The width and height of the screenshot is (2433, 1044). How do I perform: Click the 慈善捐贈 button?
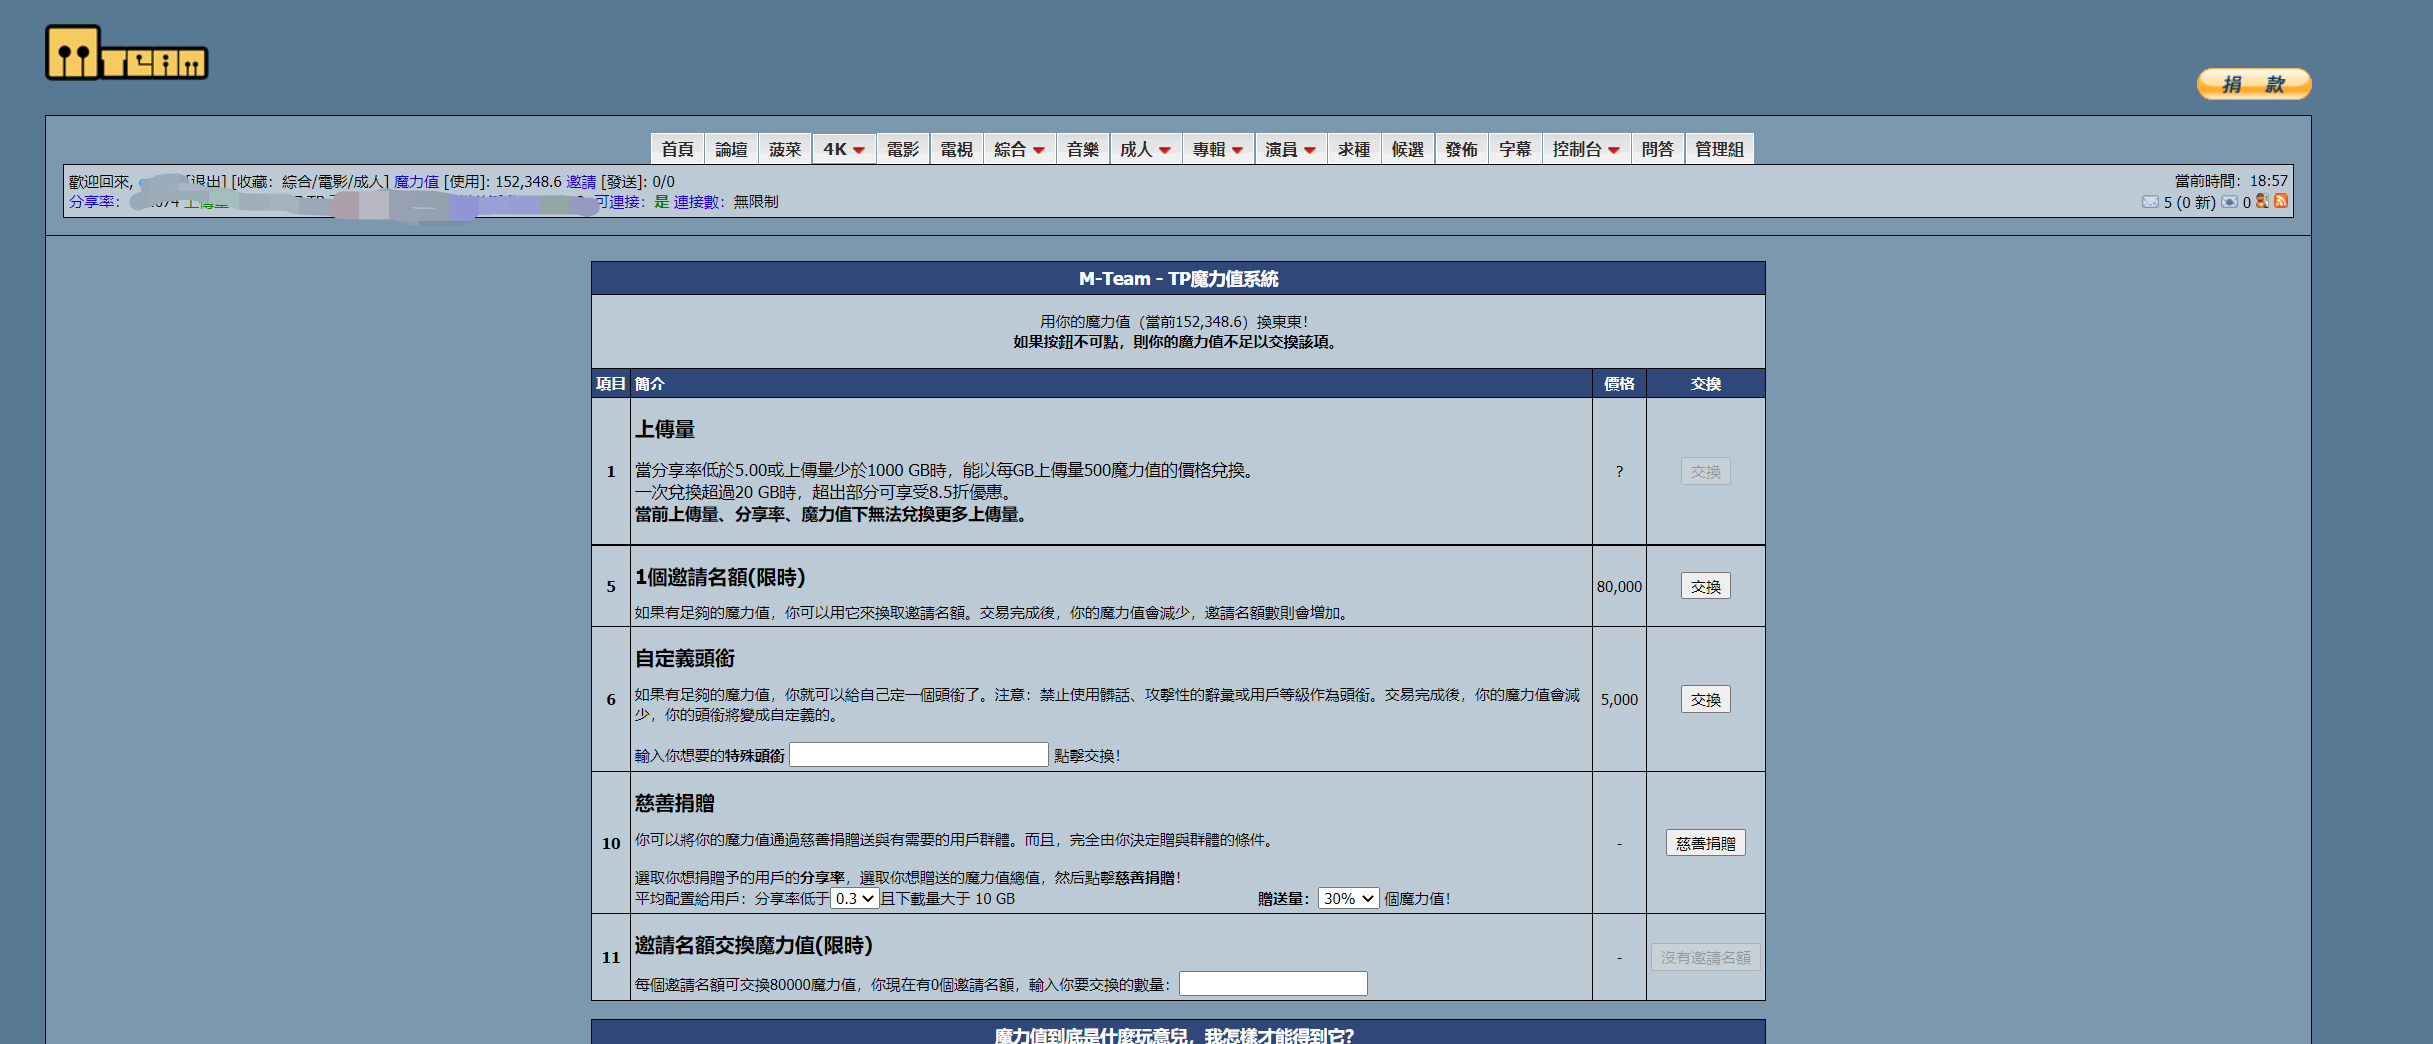1706,843
